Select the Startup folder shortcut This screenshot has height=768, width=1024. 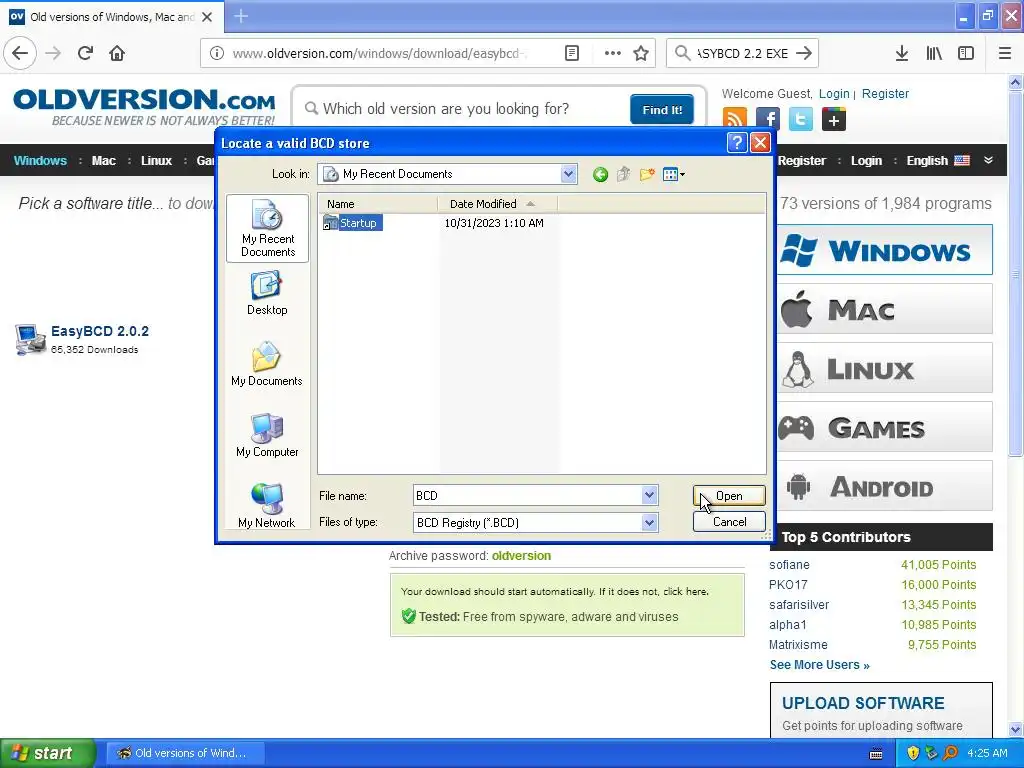pyautogui.click(x=351, y=223)
